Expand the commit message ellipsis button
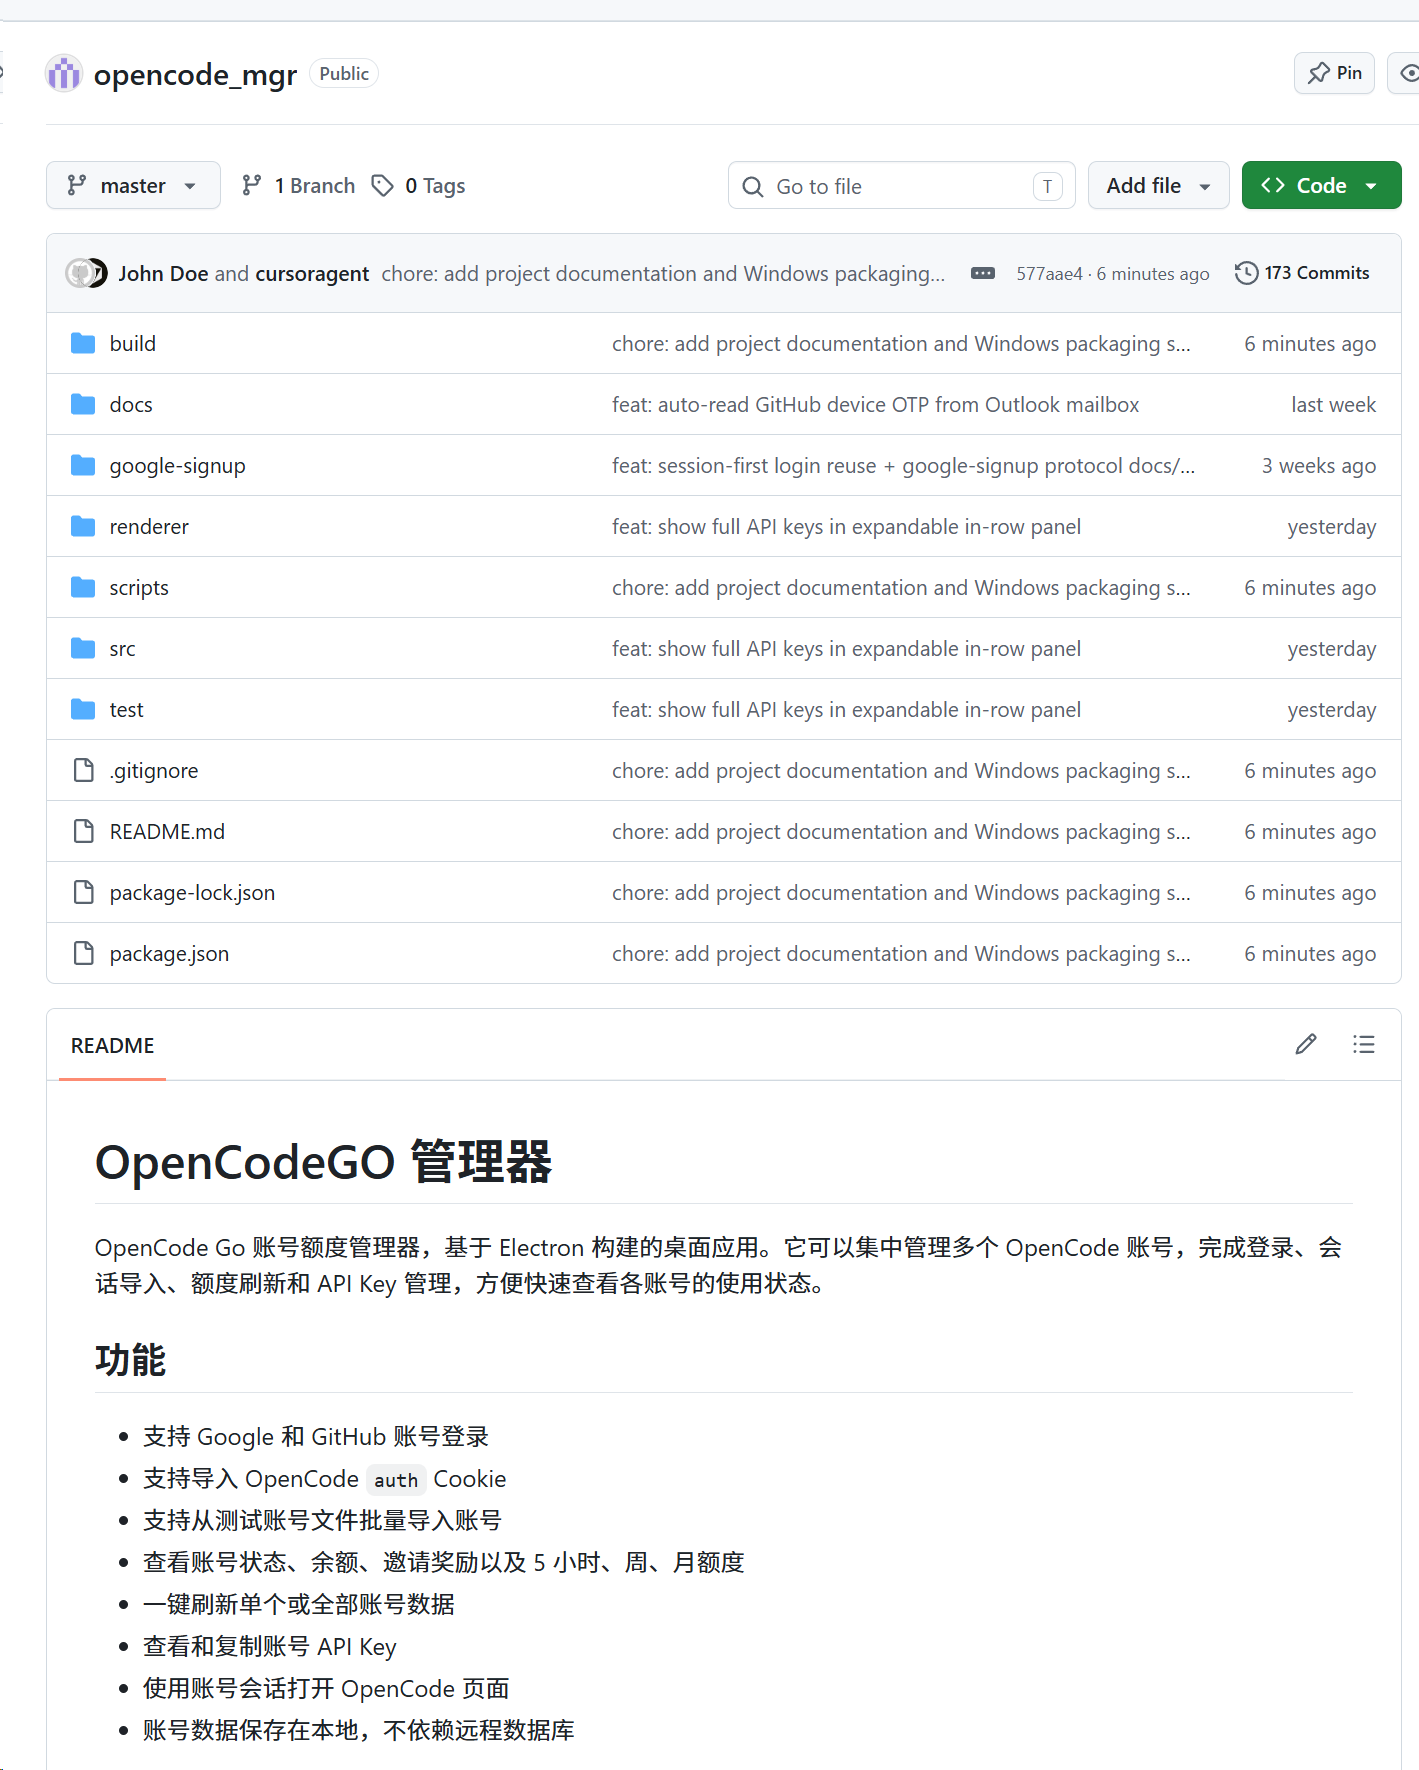 983,273
